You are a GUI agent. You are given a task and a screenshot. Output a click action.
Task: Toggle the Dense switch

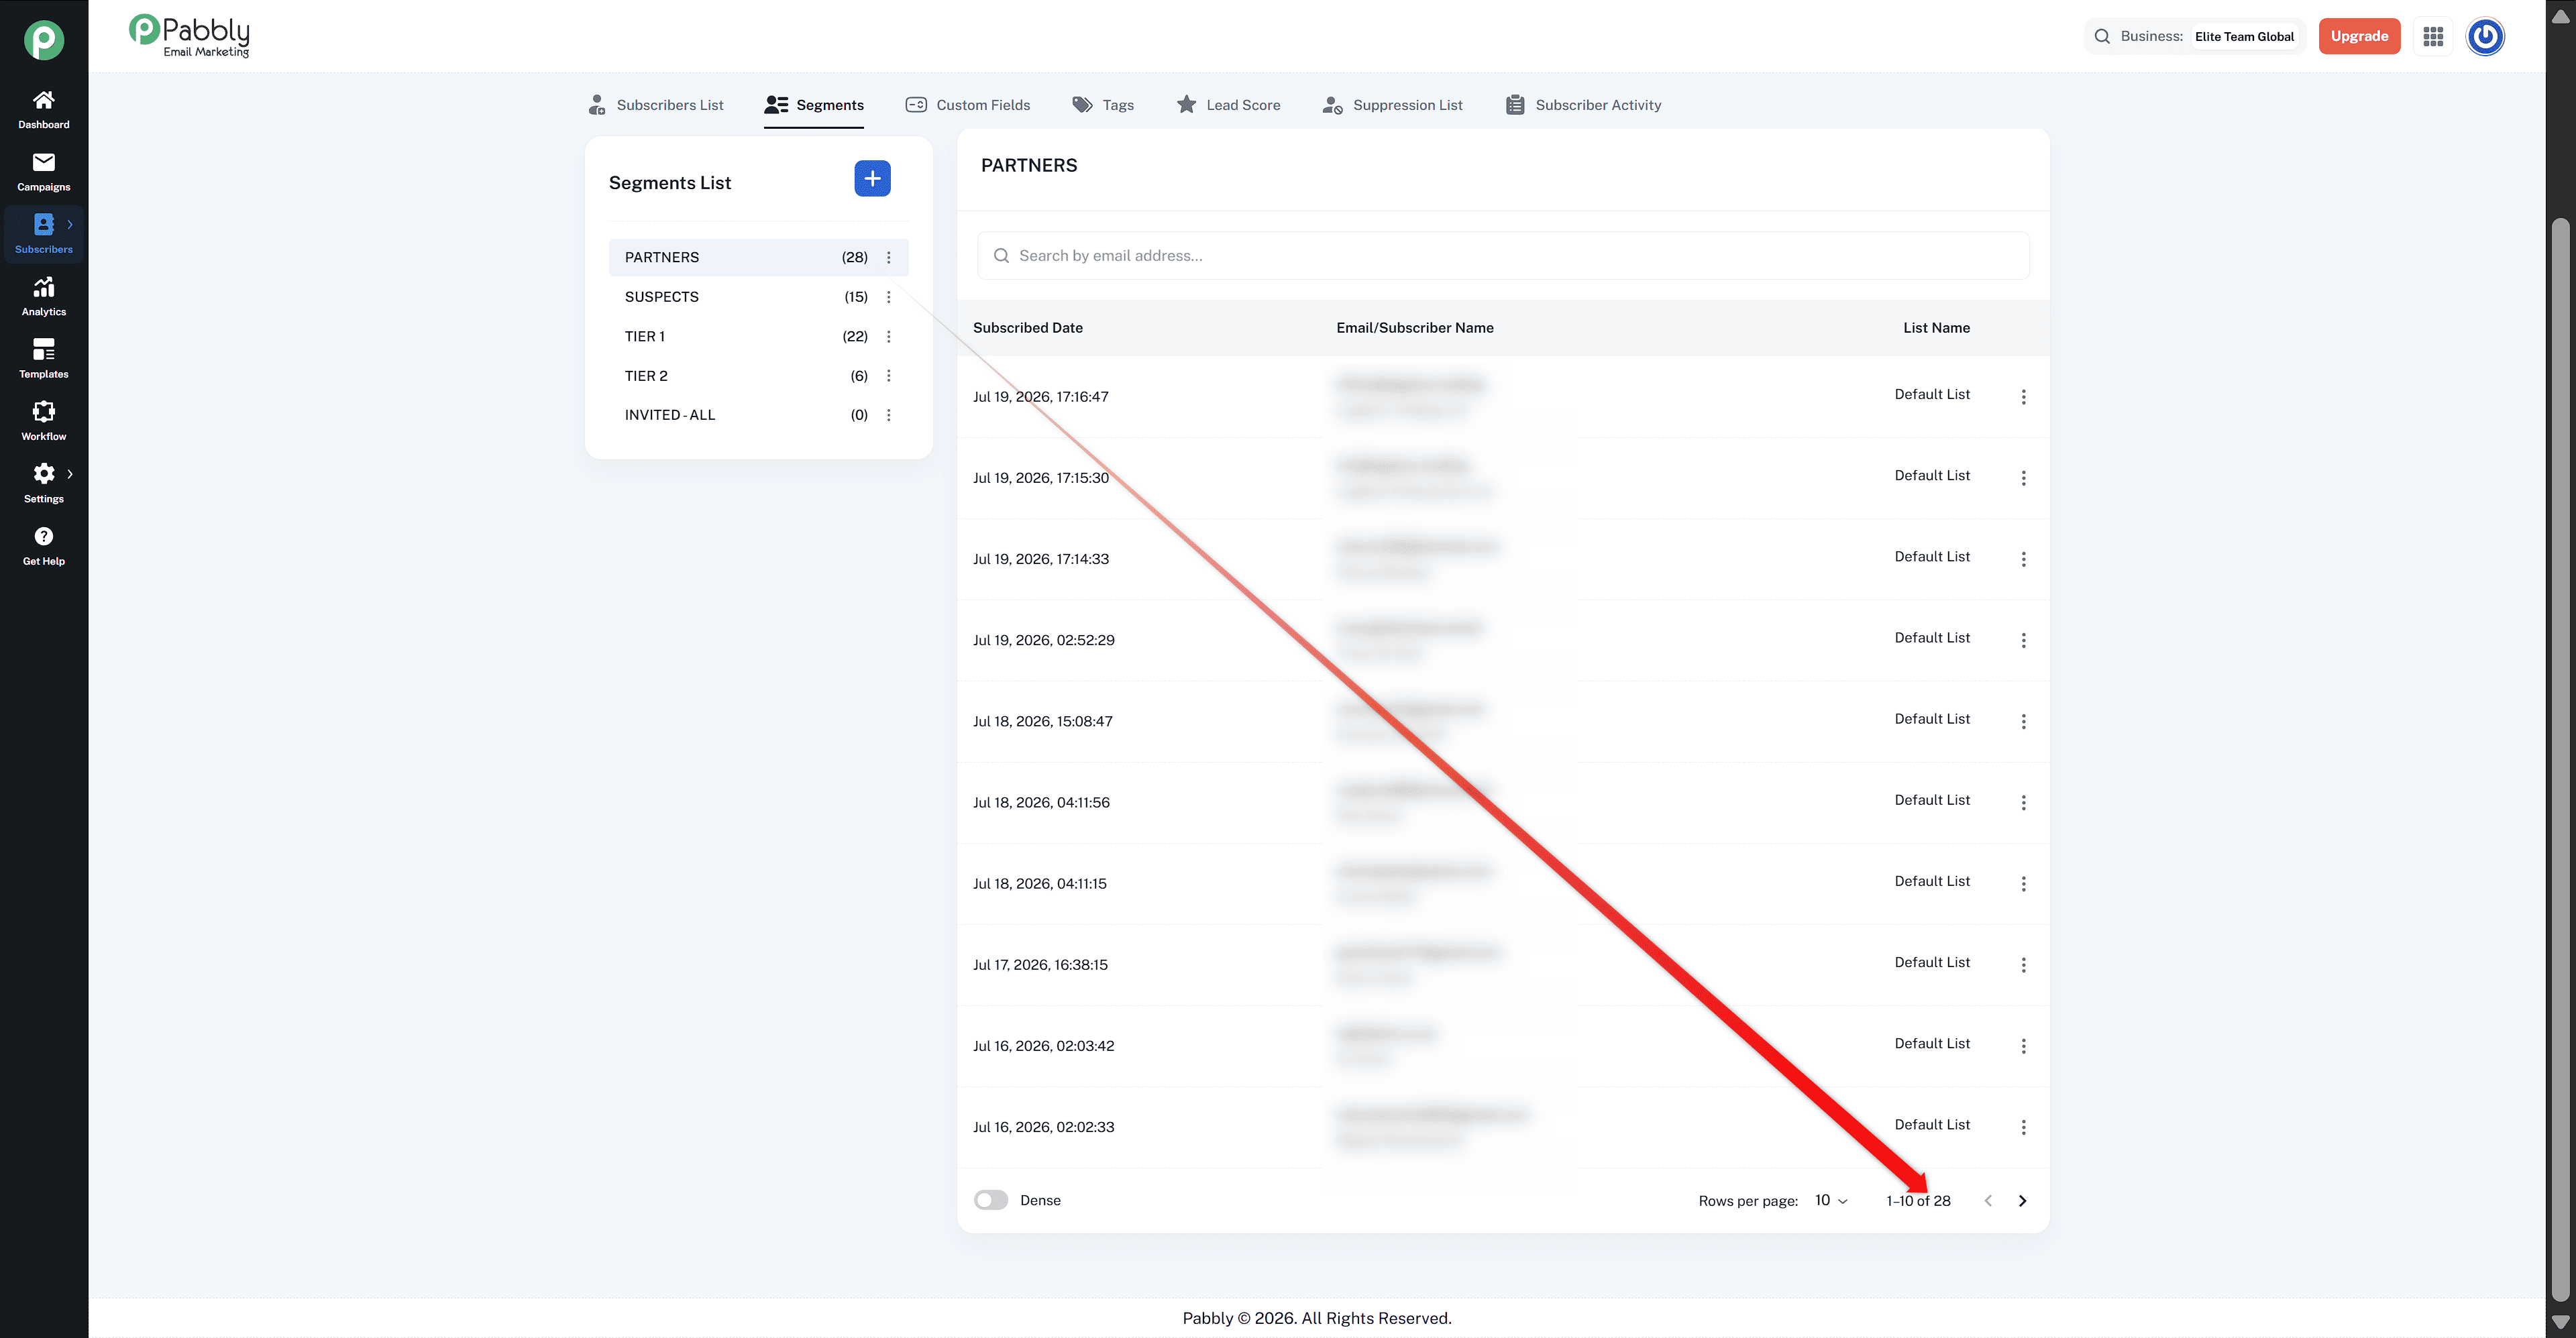991,1200
